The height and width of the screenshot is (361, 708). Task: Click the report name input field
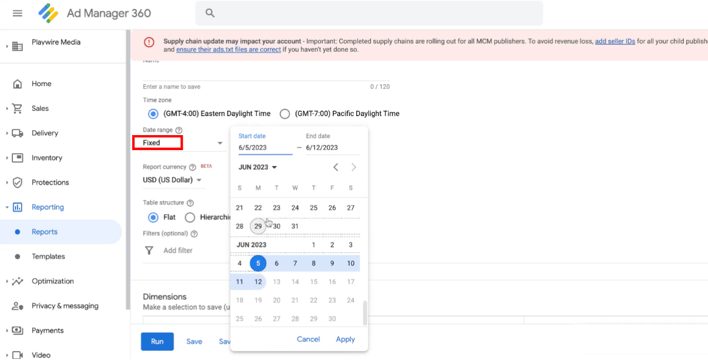coord(266,73)
